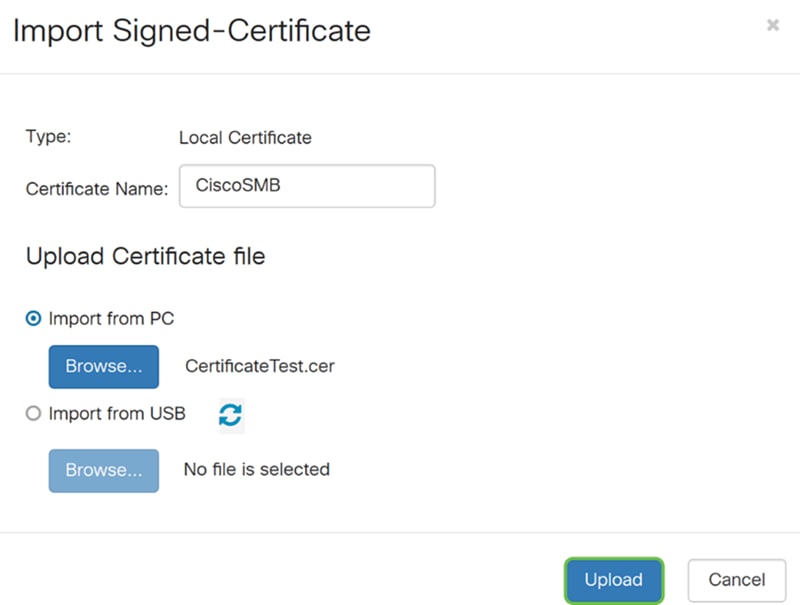Click the 'Local Certificate' type value
The height and width of the screenshot is (605, 800).
[245, 138]
